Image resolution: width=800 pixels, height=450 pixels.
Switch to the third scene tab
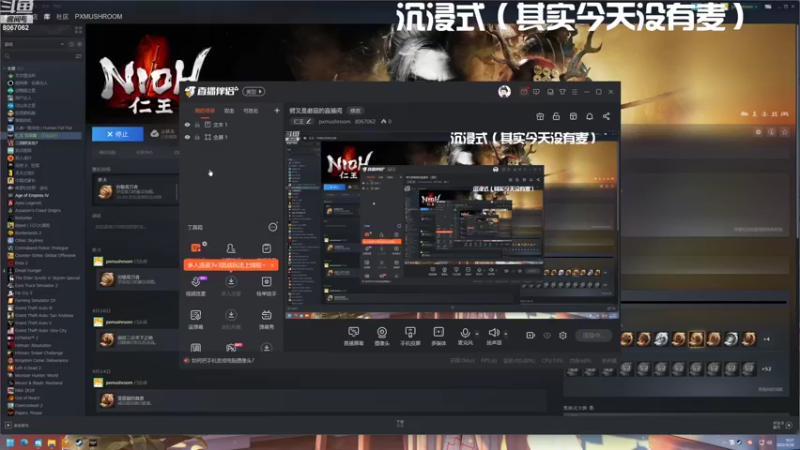pyautogui.click(x=251, y=111)
